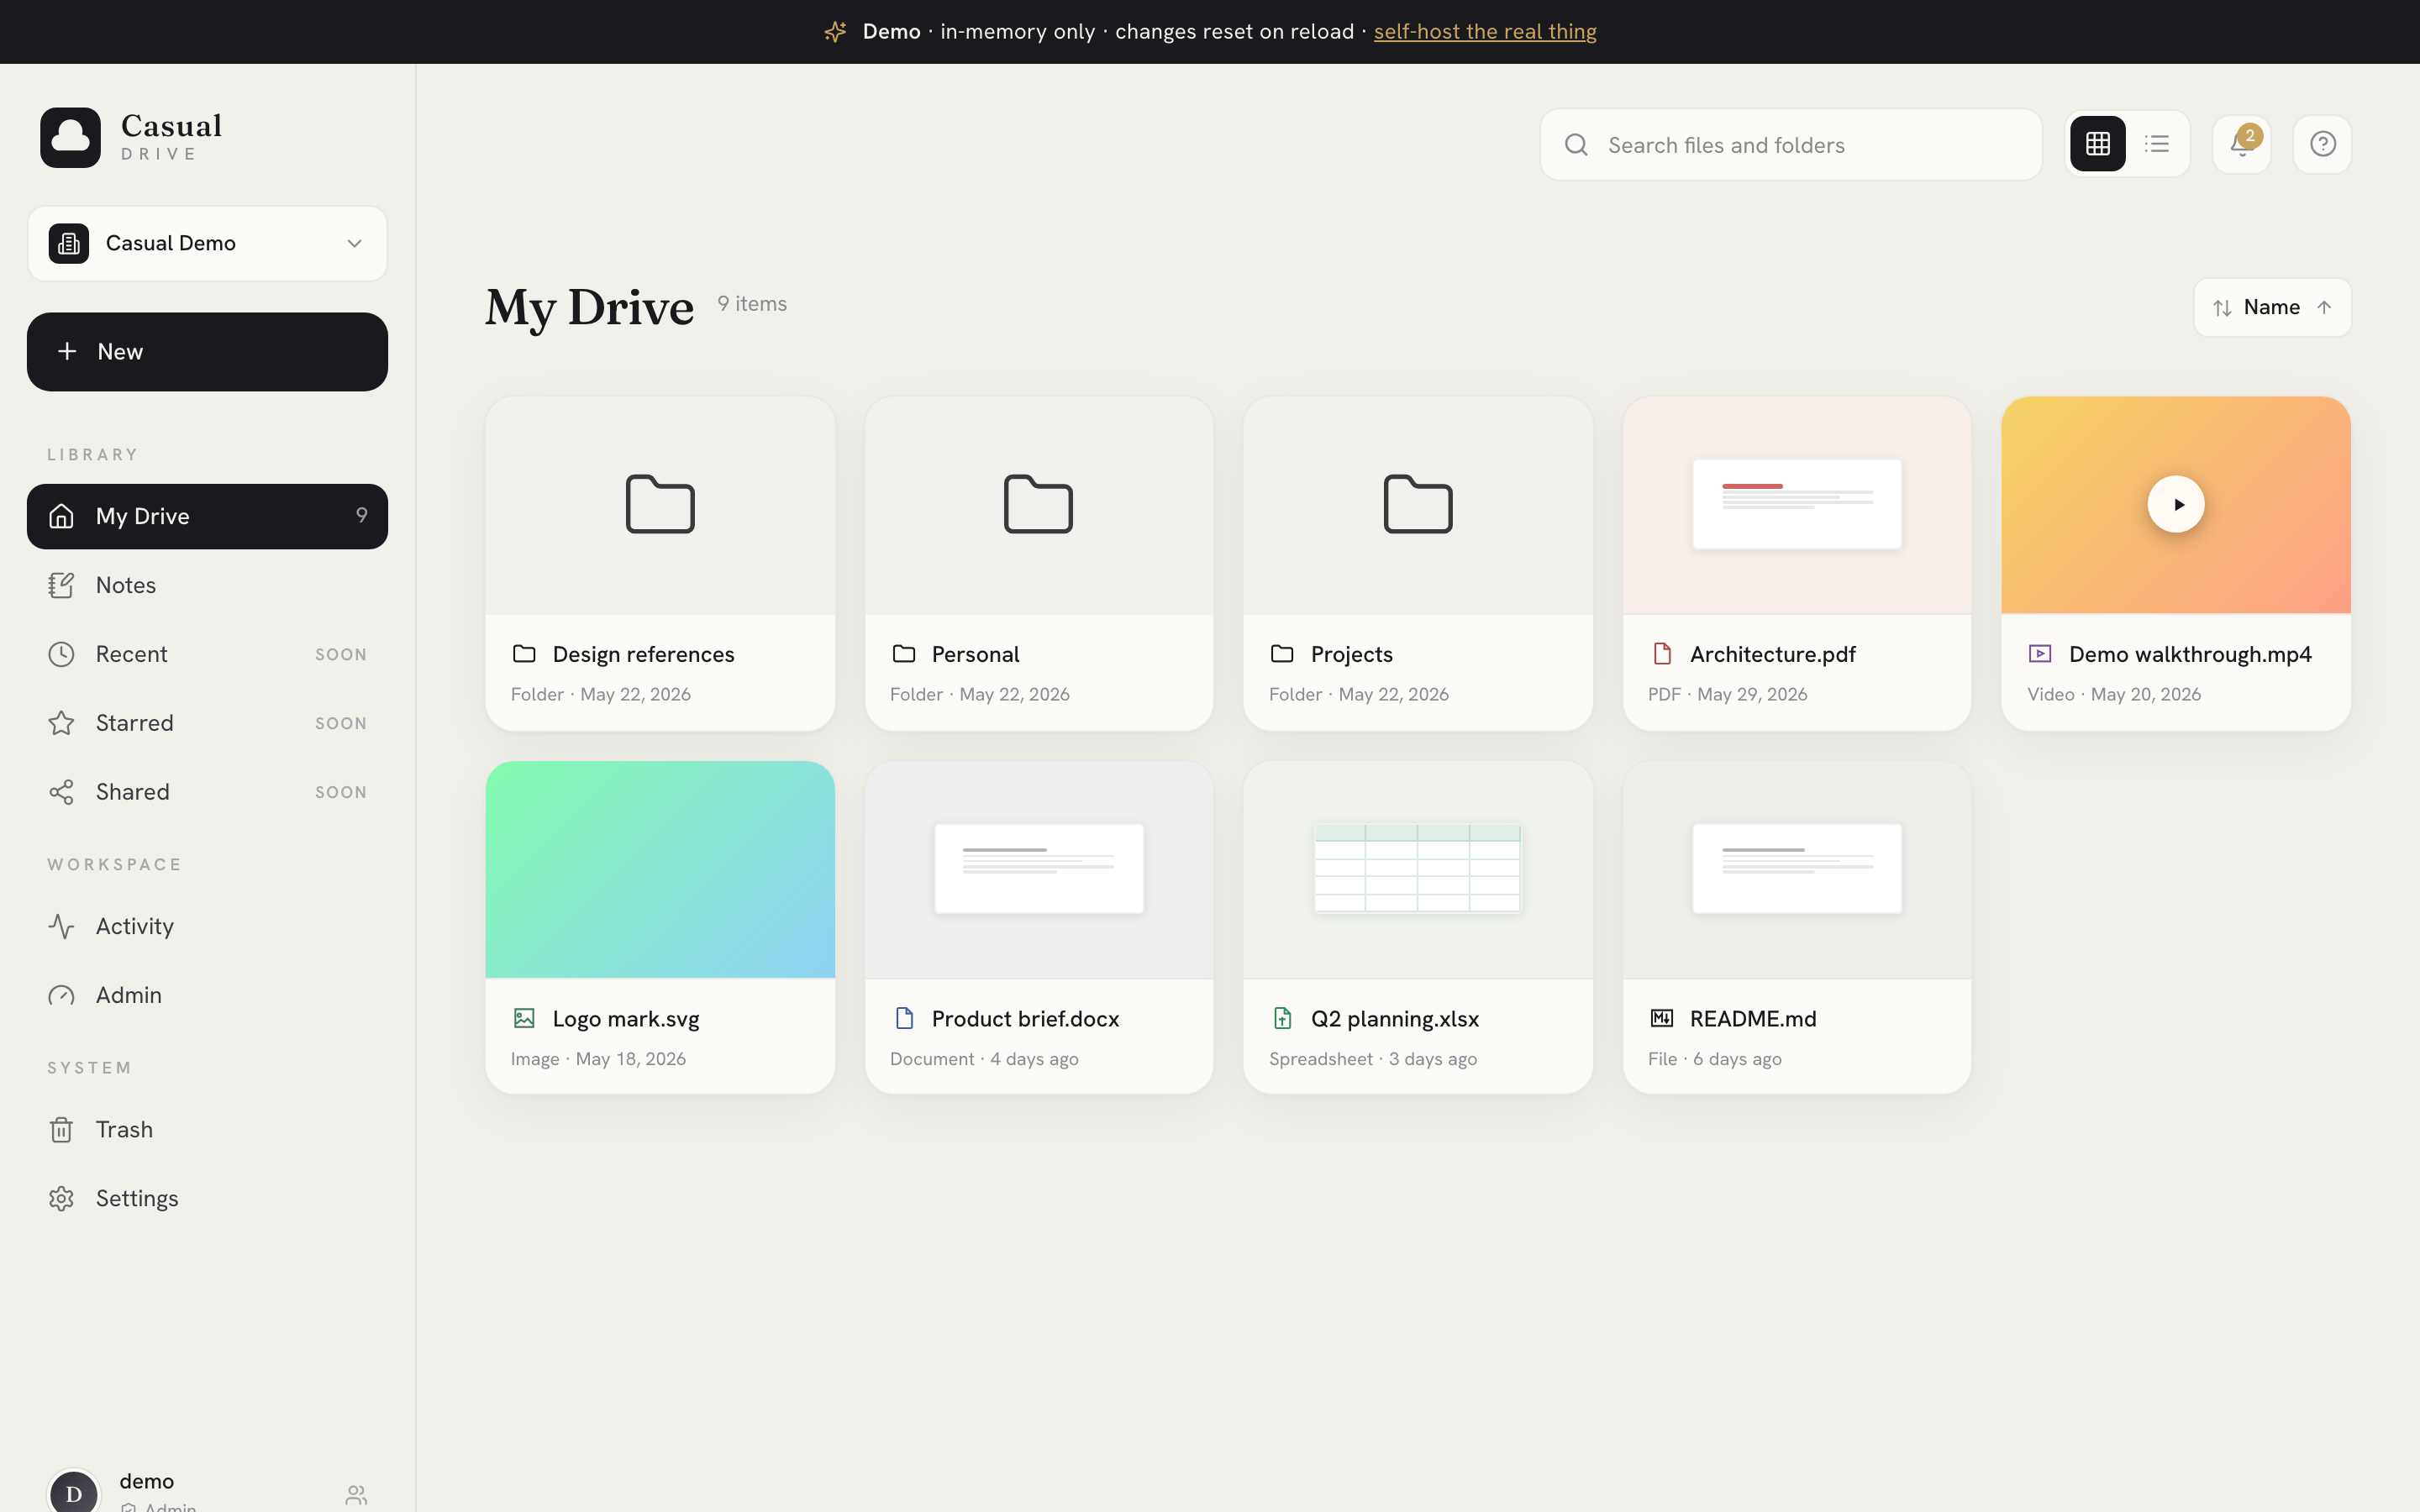The height and width of the screenshot is (1512, 2420).
Task: Open the Projects folder thumbnail
Action: click(x=1418, y=505)
